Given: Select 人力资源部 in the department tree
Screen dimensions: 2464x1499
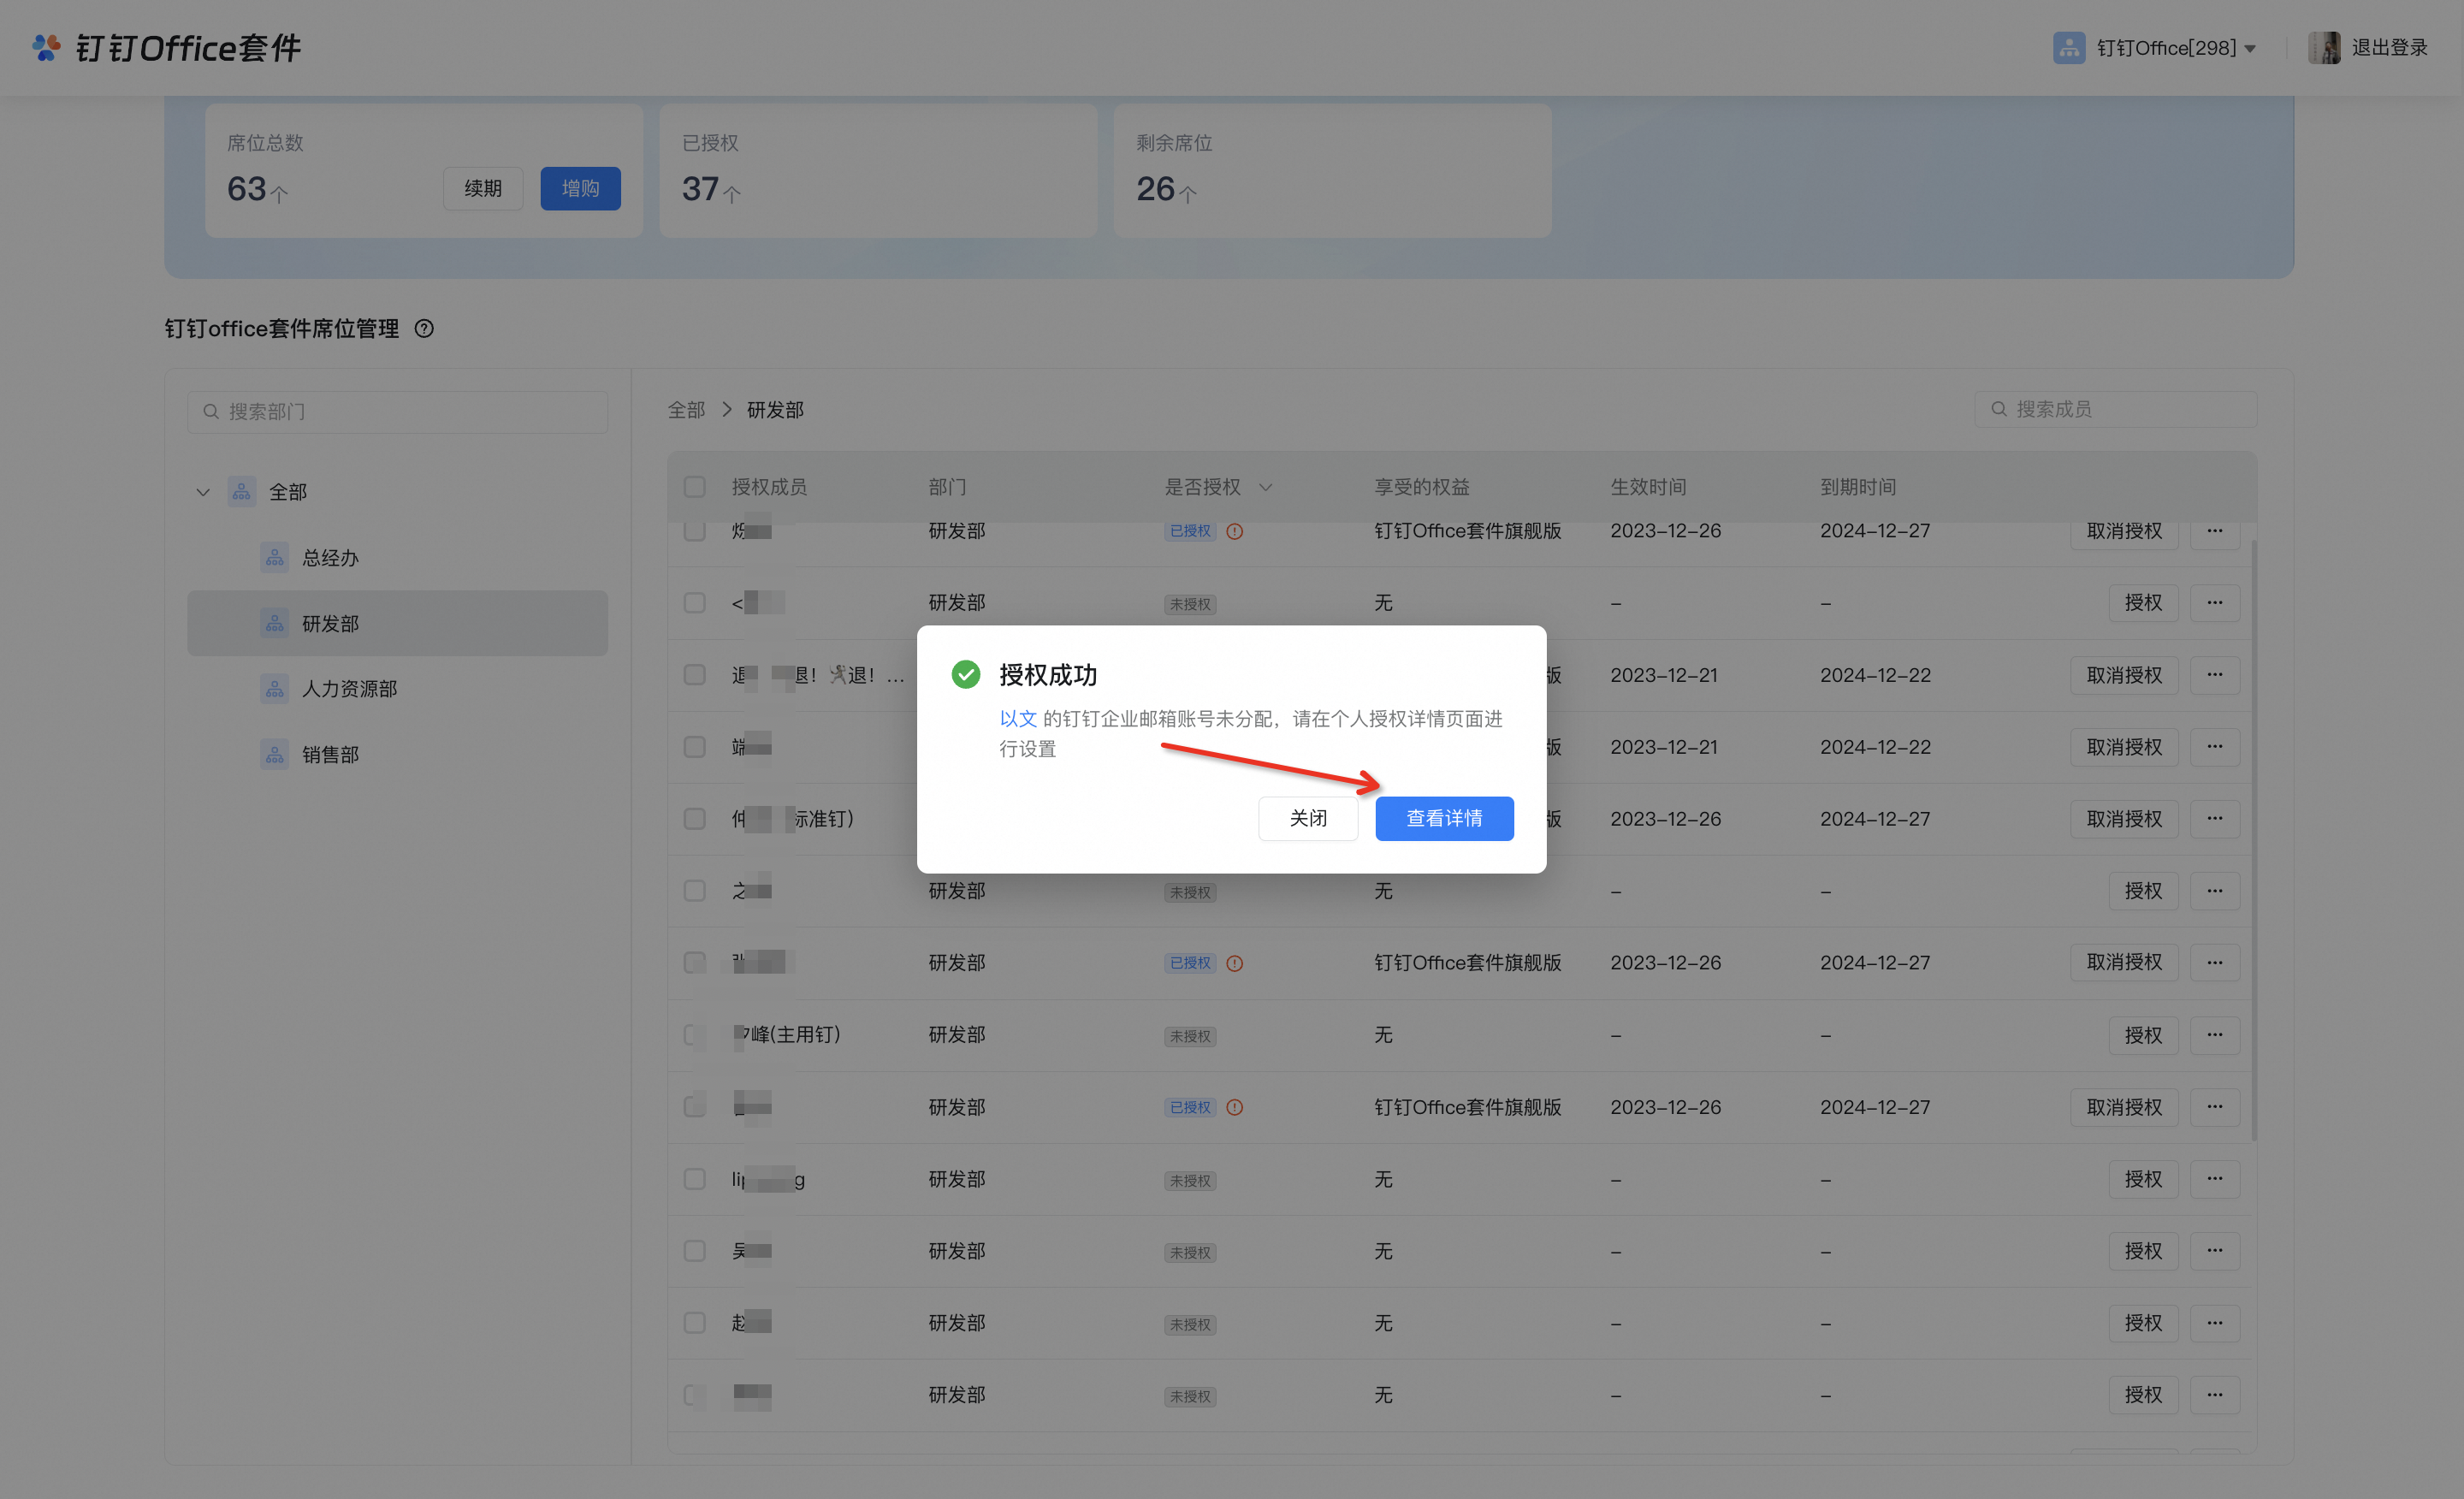Looking at the screenshot, I should (349, 689).
